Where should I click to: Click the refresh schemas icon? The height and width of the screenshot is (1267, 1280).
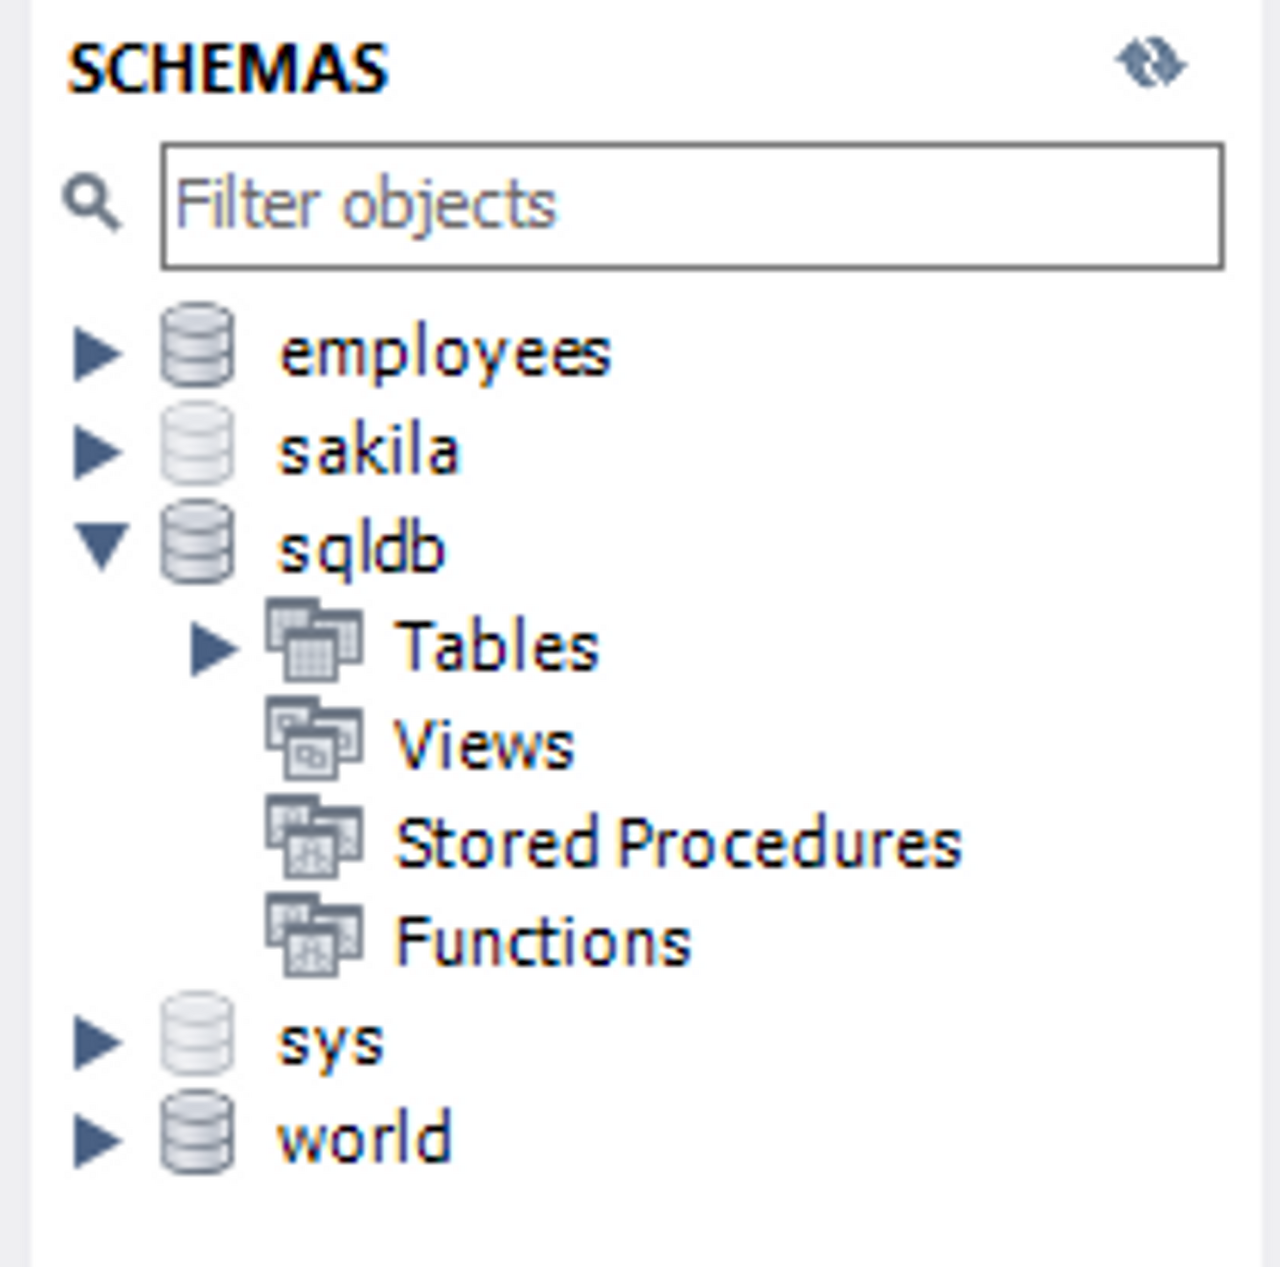pos(1150,64)
